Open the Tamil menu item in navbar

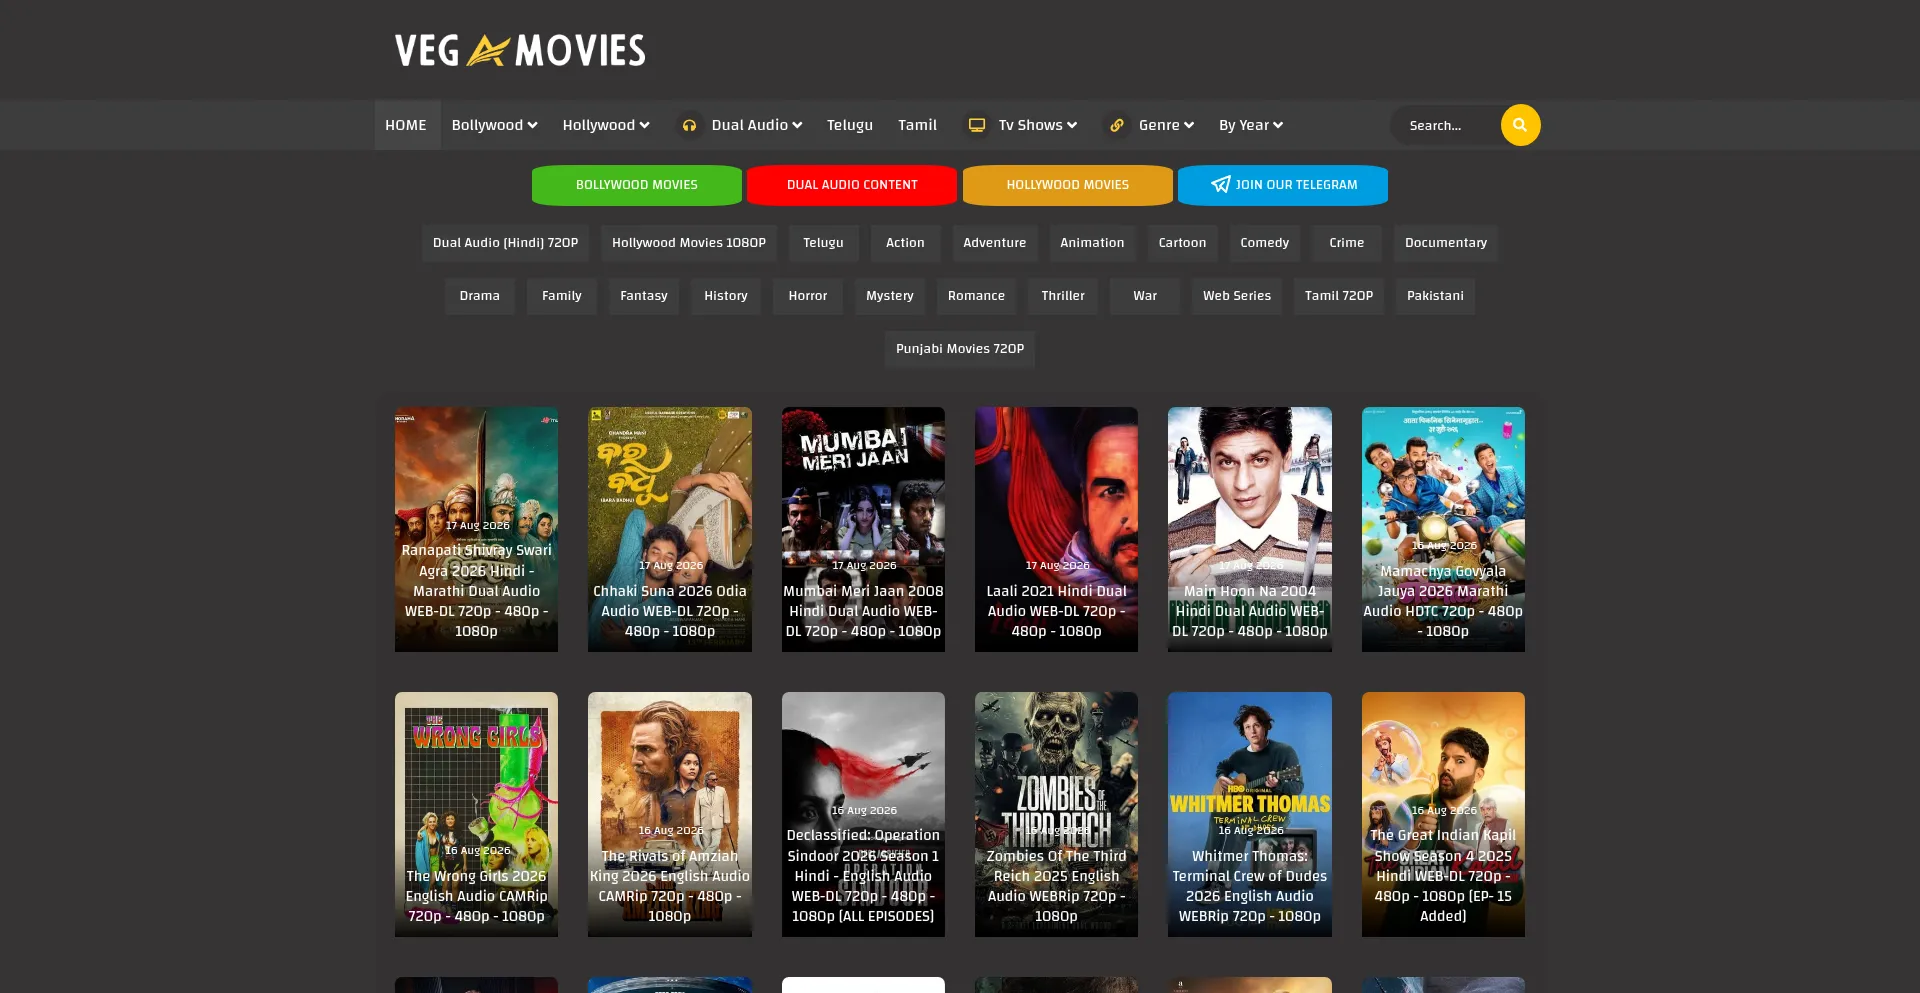tap(917, 125)
